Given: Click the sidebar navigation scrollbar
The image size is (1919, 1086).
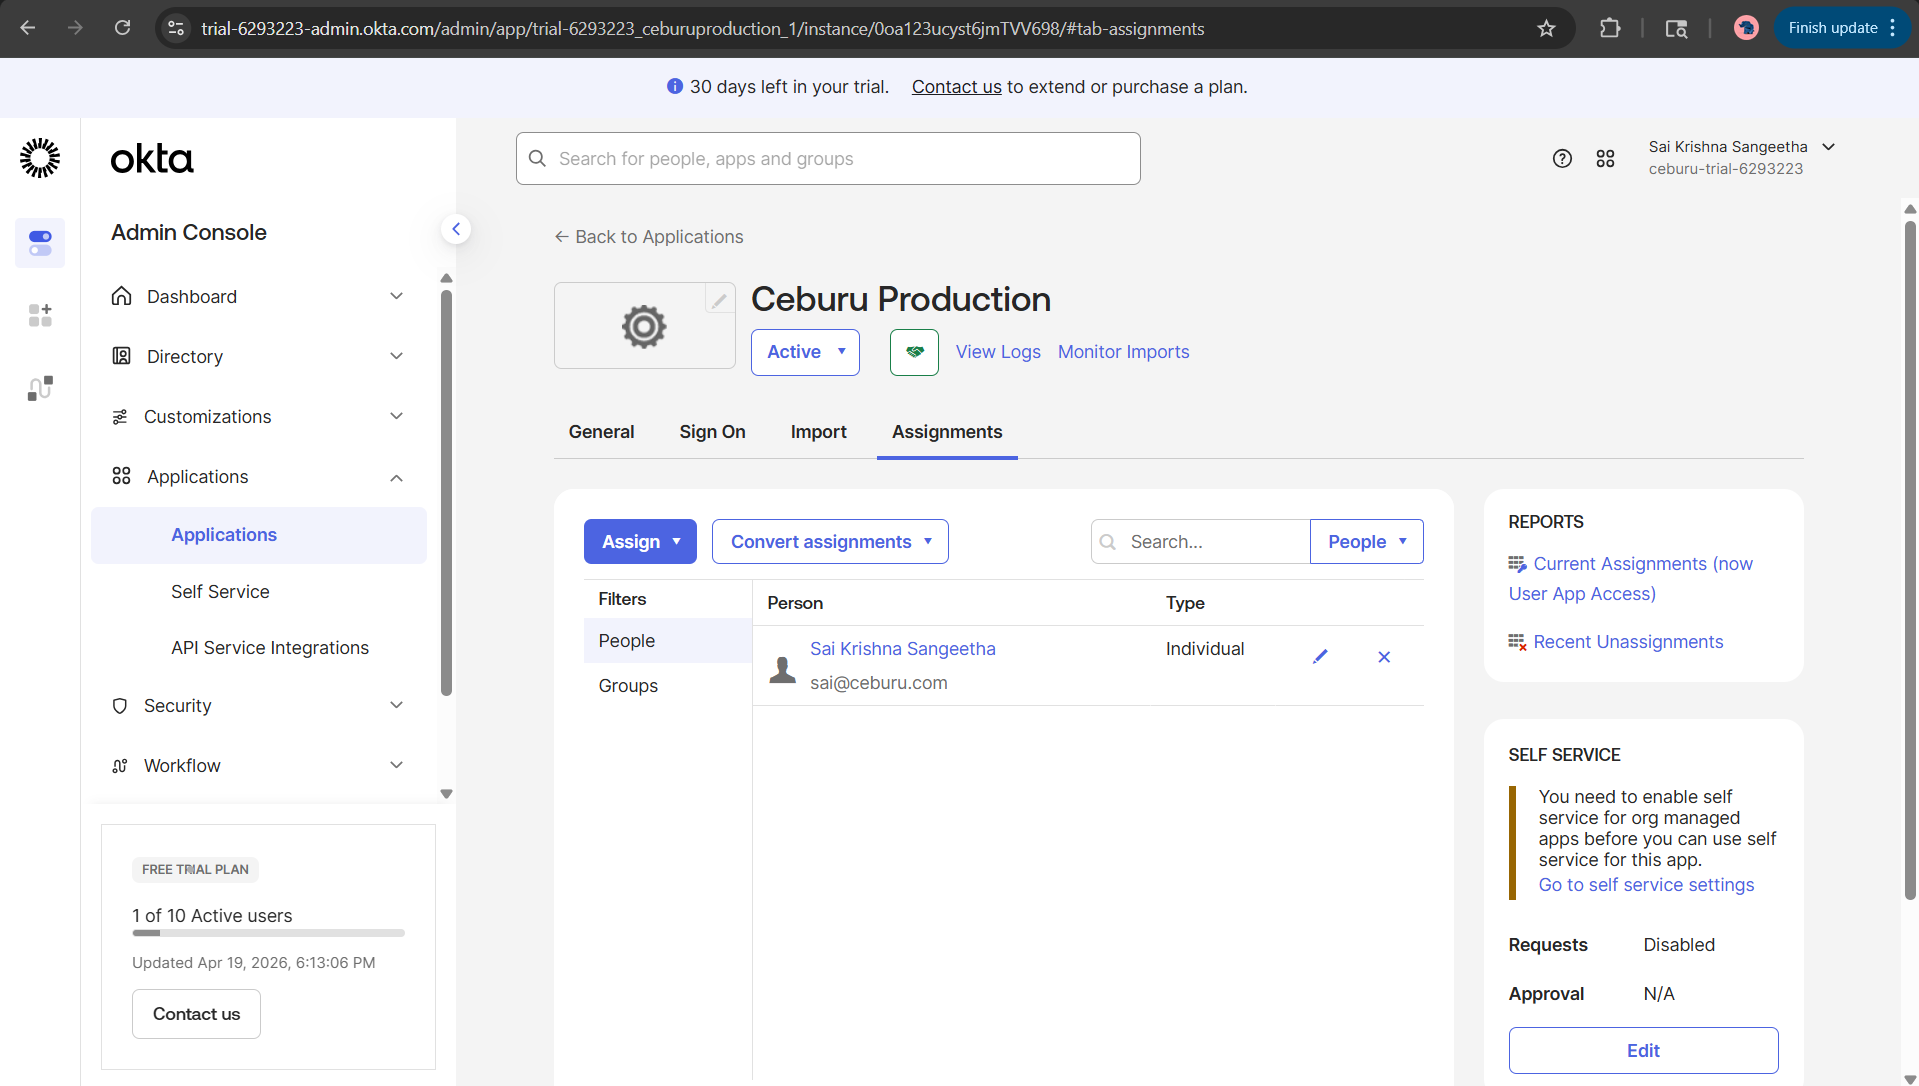Looking at the screenshot, I should point(446,492).
